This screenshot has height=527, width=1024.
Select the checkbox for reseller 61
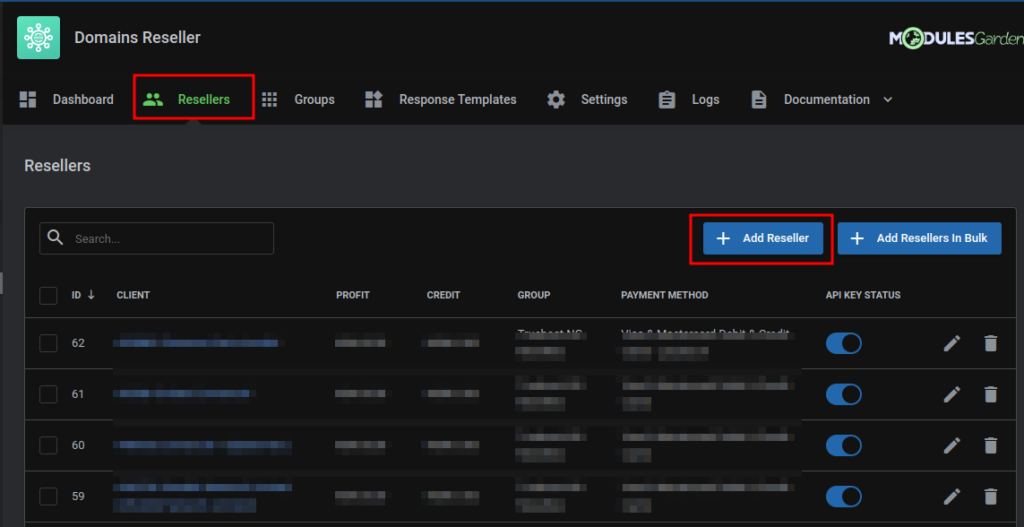click(48, 394)
